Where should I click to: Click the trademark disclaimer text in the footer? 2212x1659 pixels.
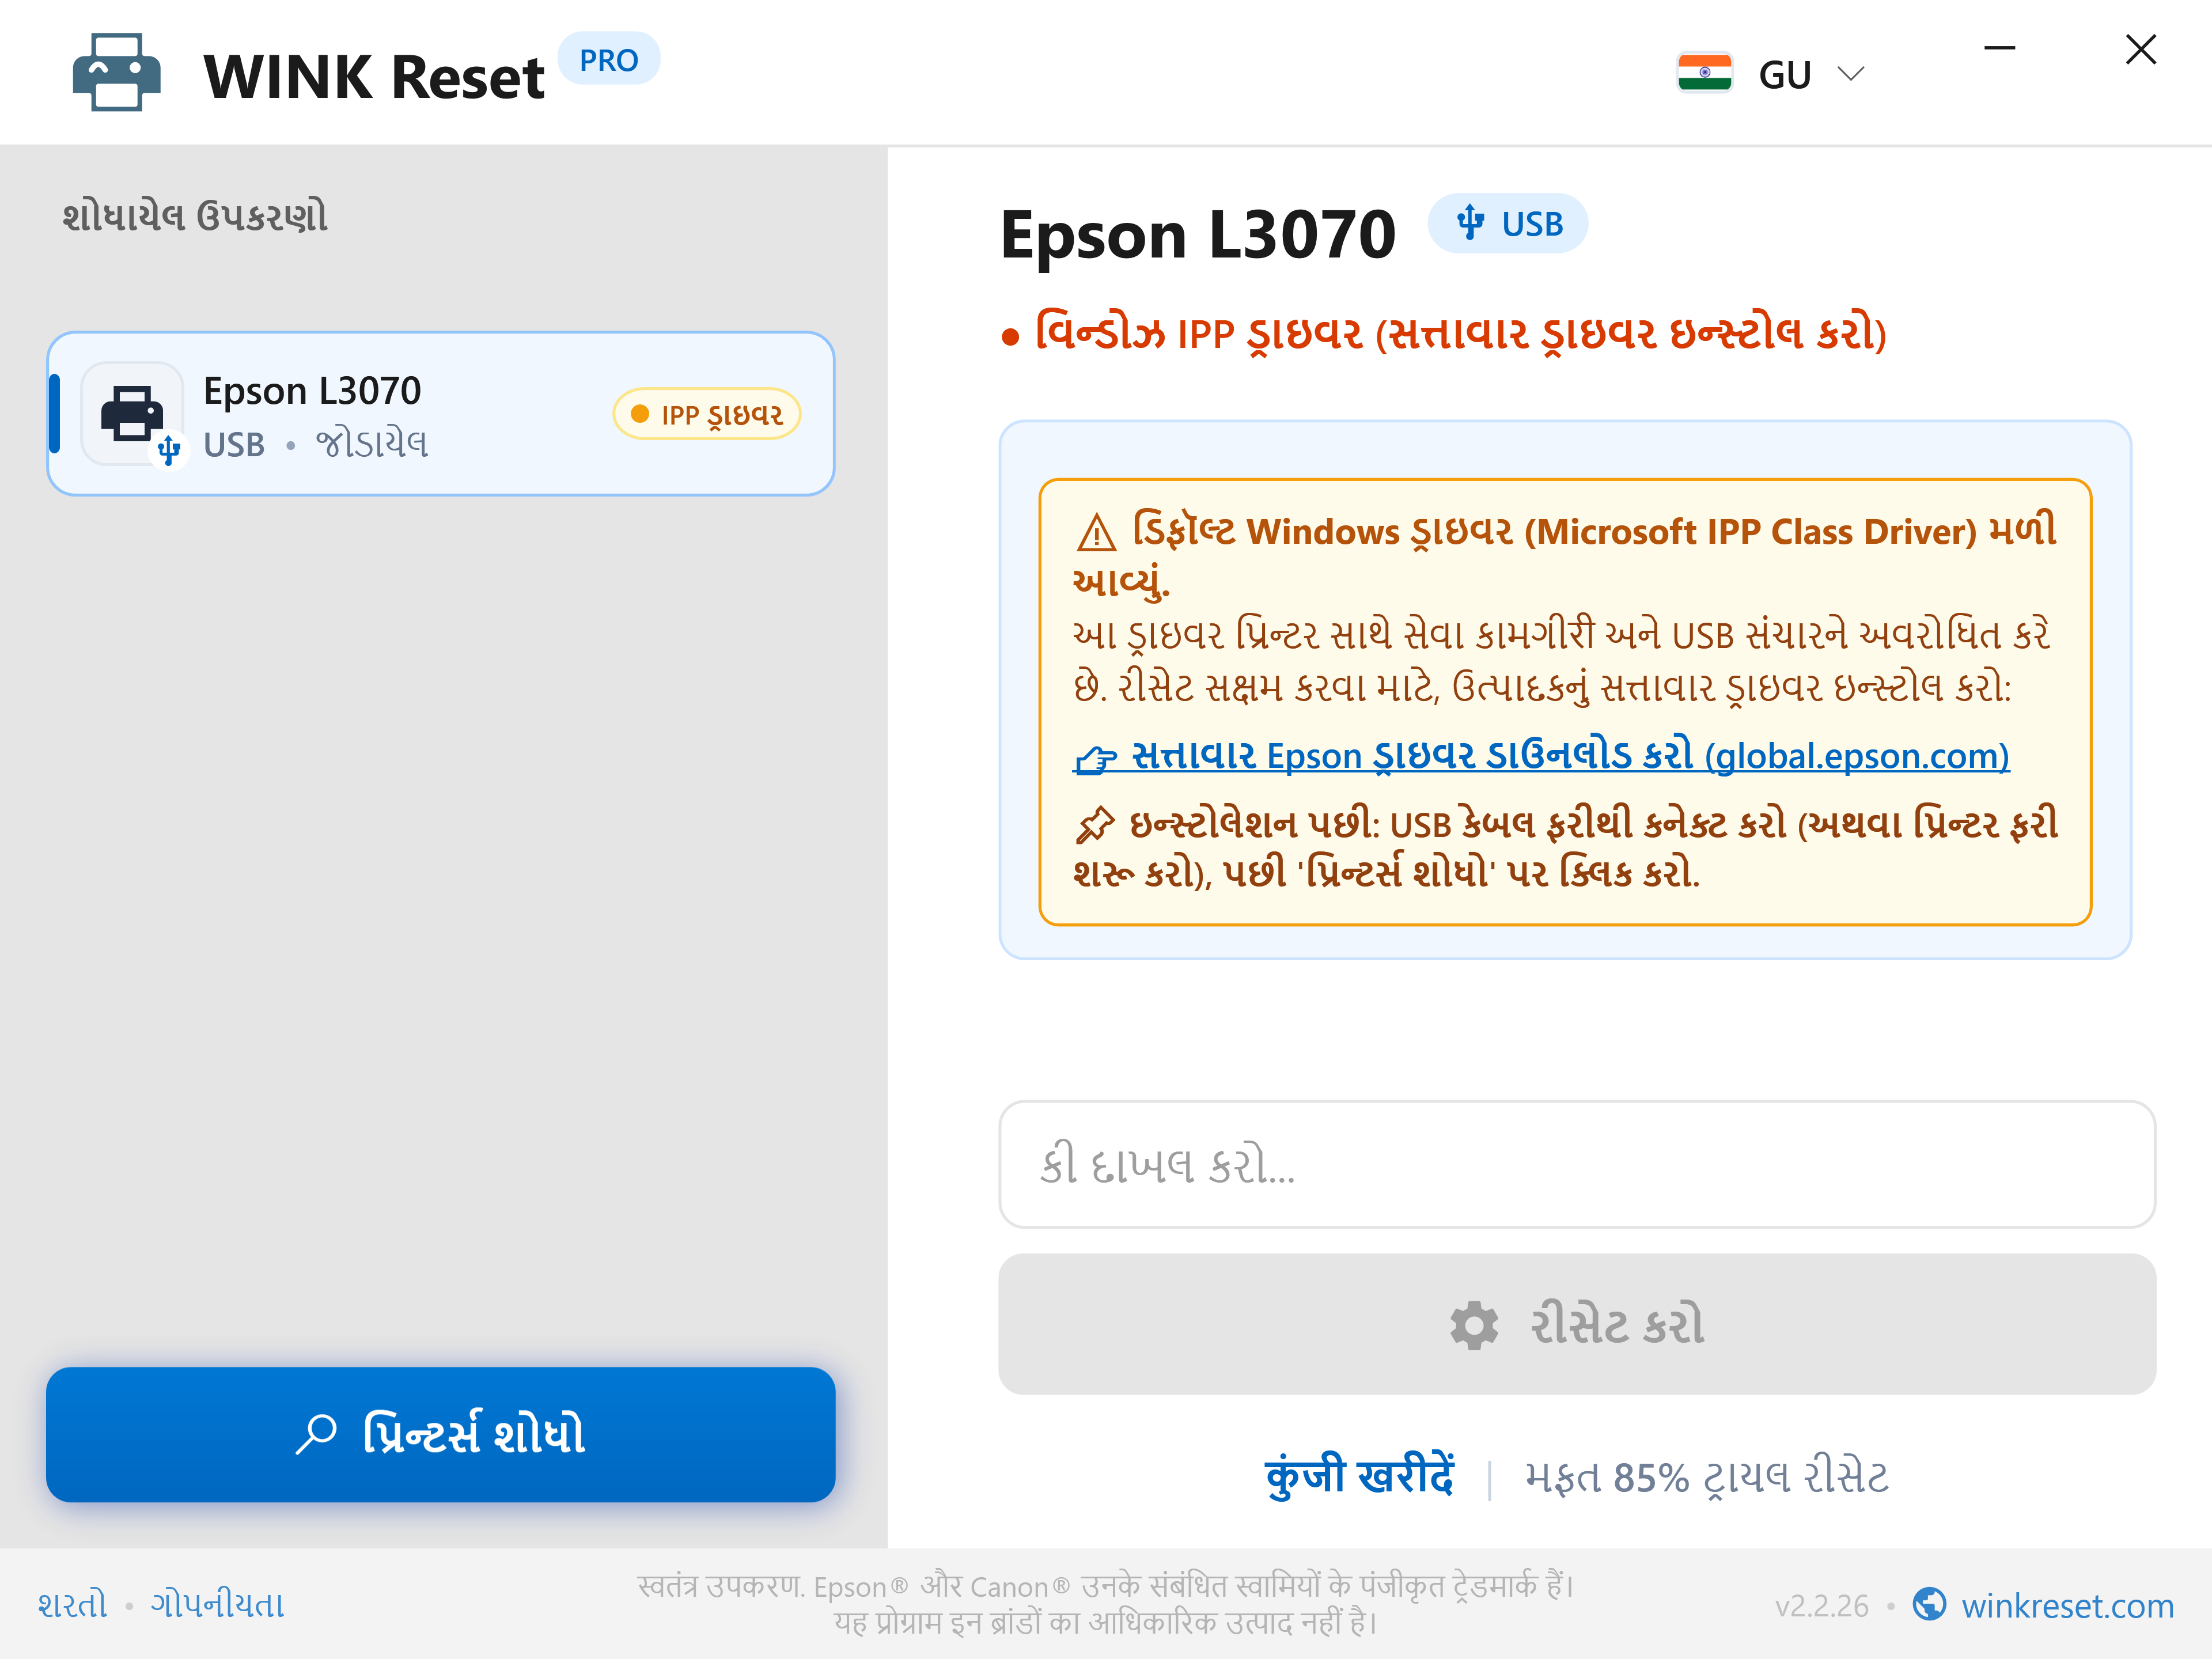pyautogui.click(x=1106, y=1604)
